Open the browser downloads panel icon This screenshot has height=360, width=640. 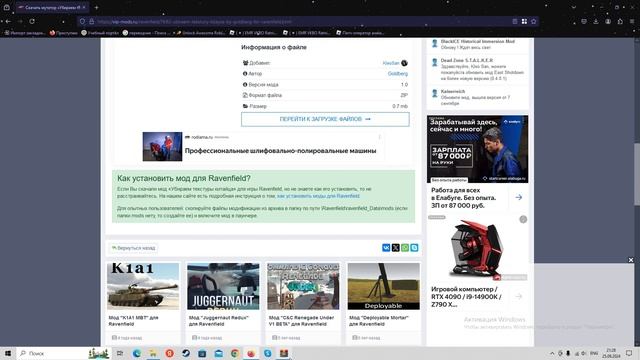point(596,22)
